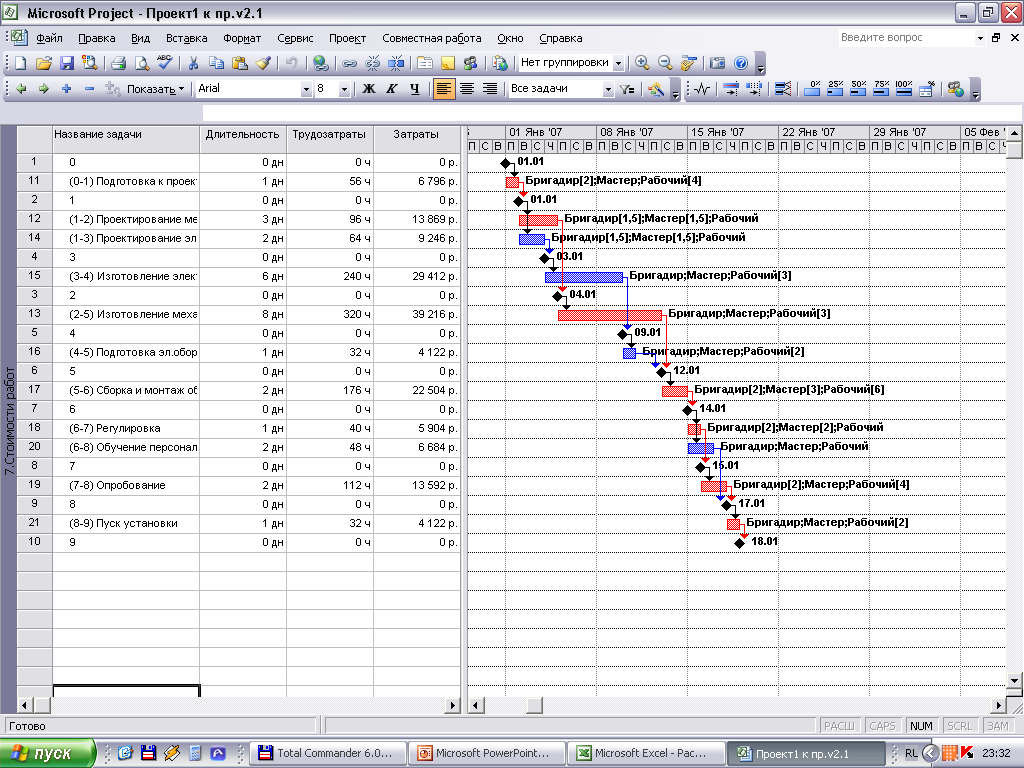
Task: Add task notes with the yellow note icon
Action: (447, 63)
